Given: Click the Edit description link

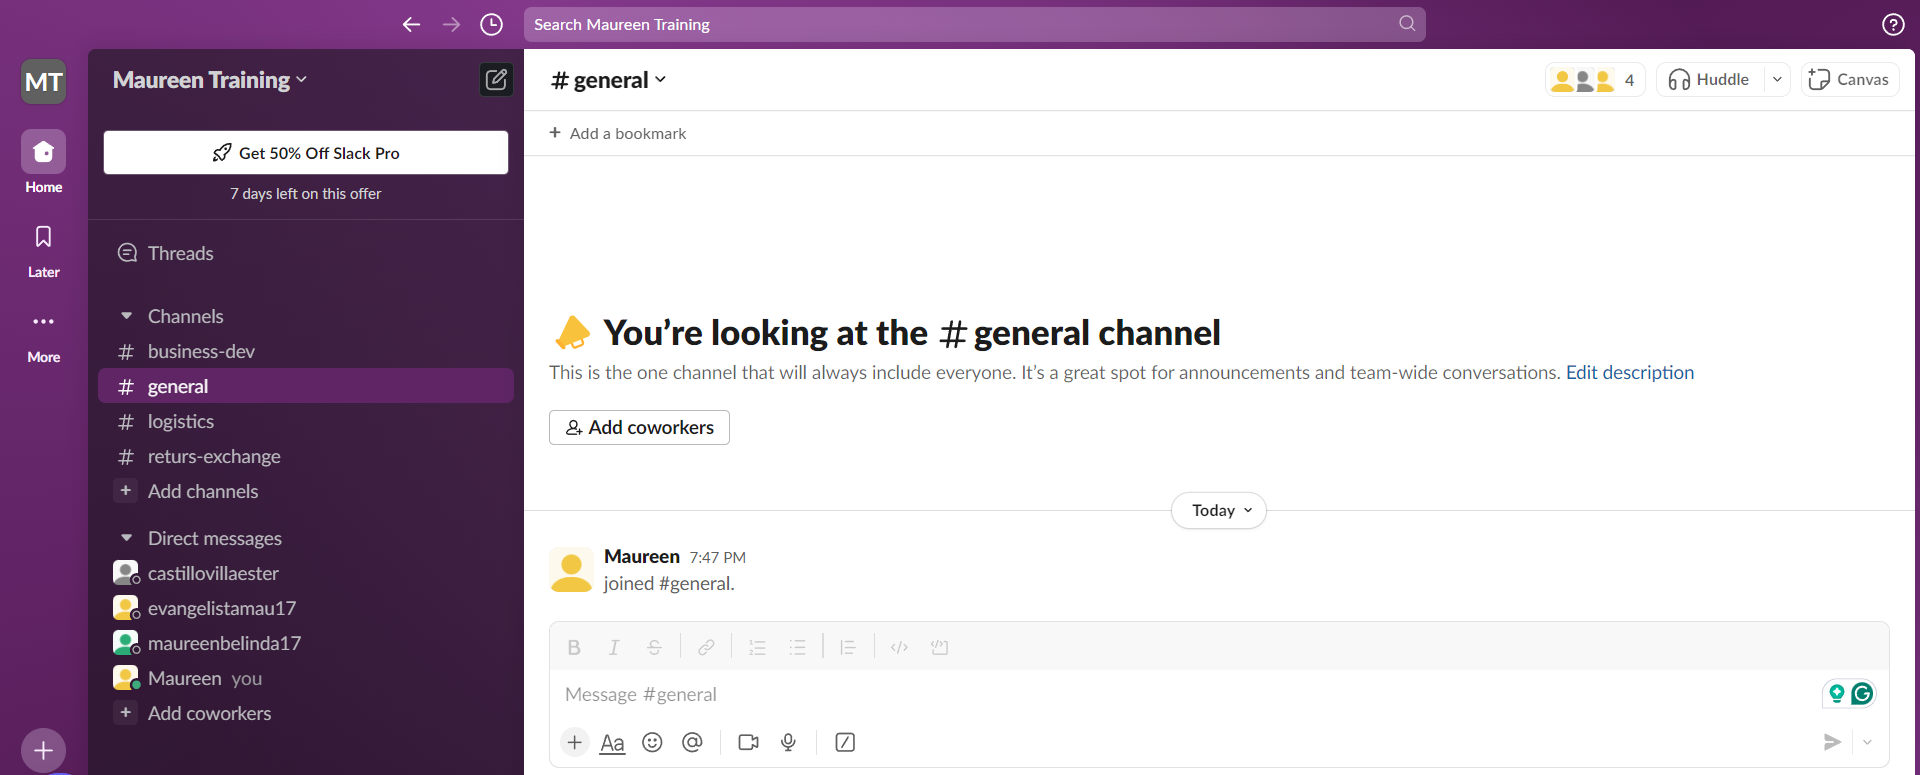Looking at the screenshot, I should tap(1630, 372).
